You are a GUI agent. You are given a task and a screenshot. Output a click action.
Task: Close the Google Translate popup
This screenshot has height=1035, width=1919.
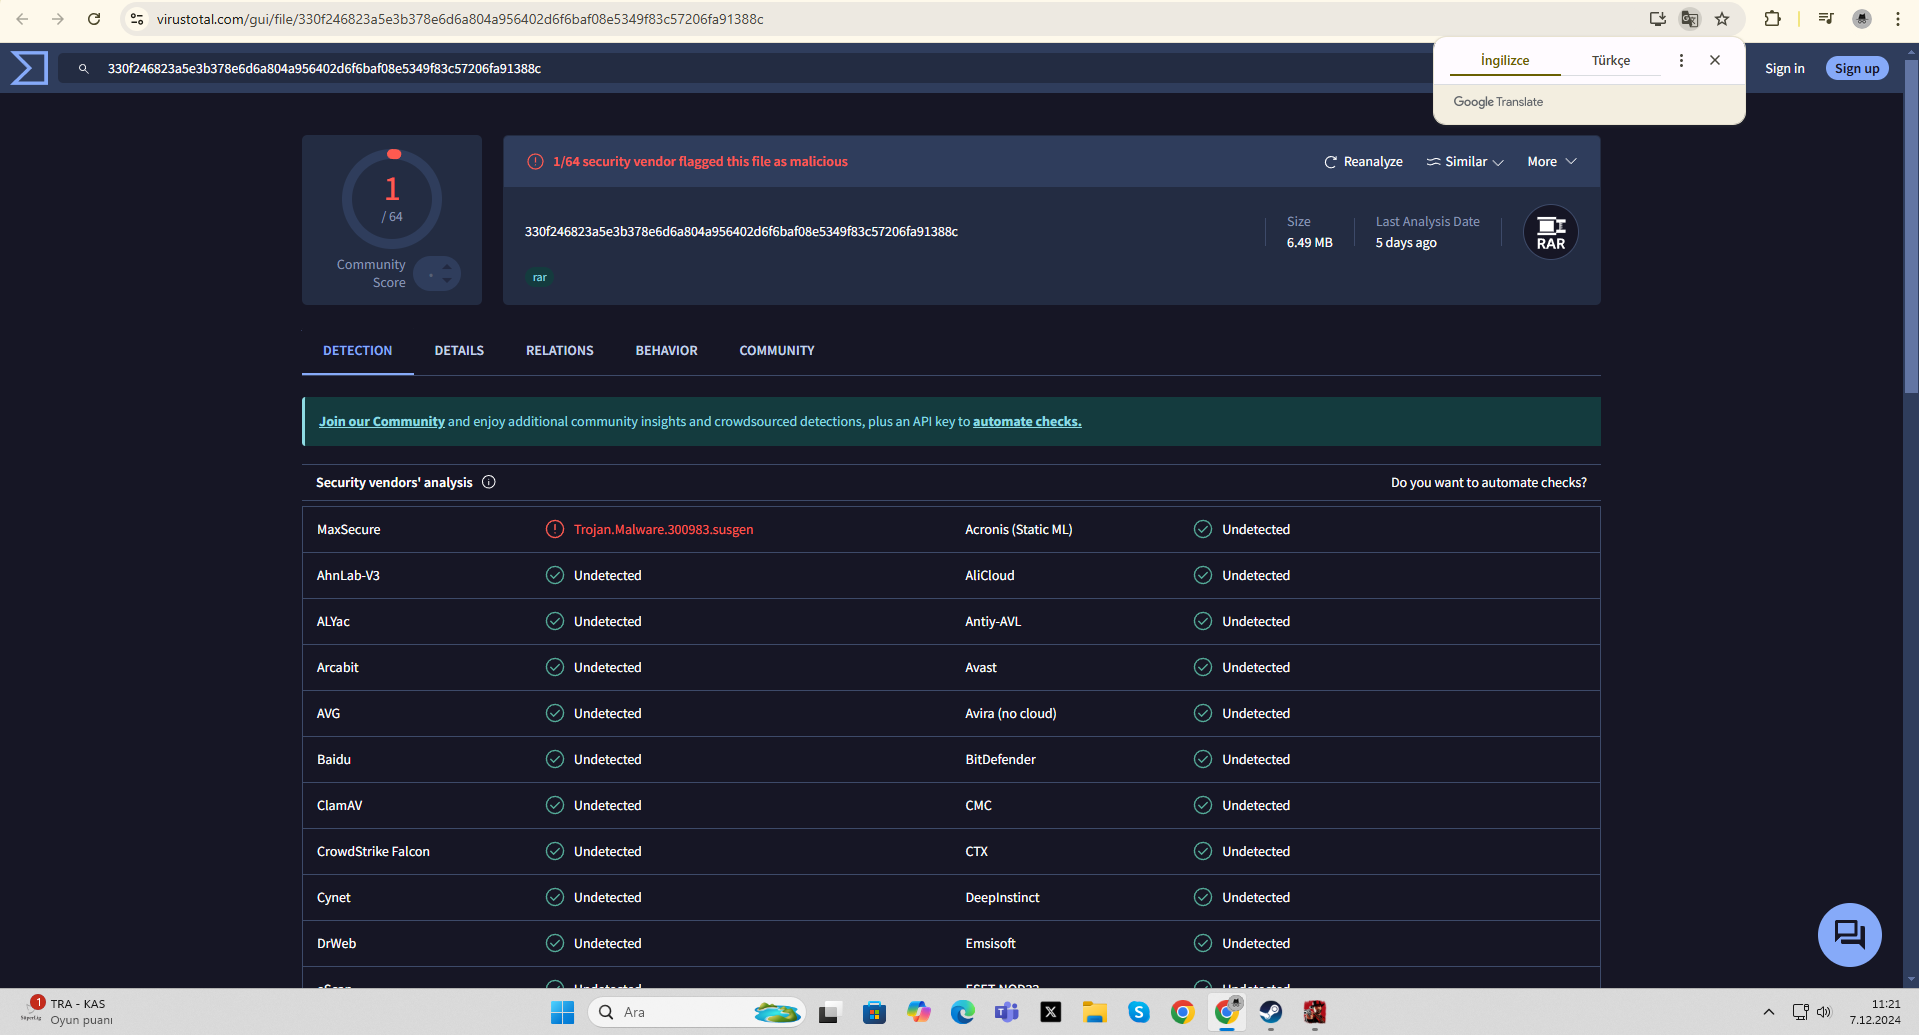click(x=1715, y=60)
